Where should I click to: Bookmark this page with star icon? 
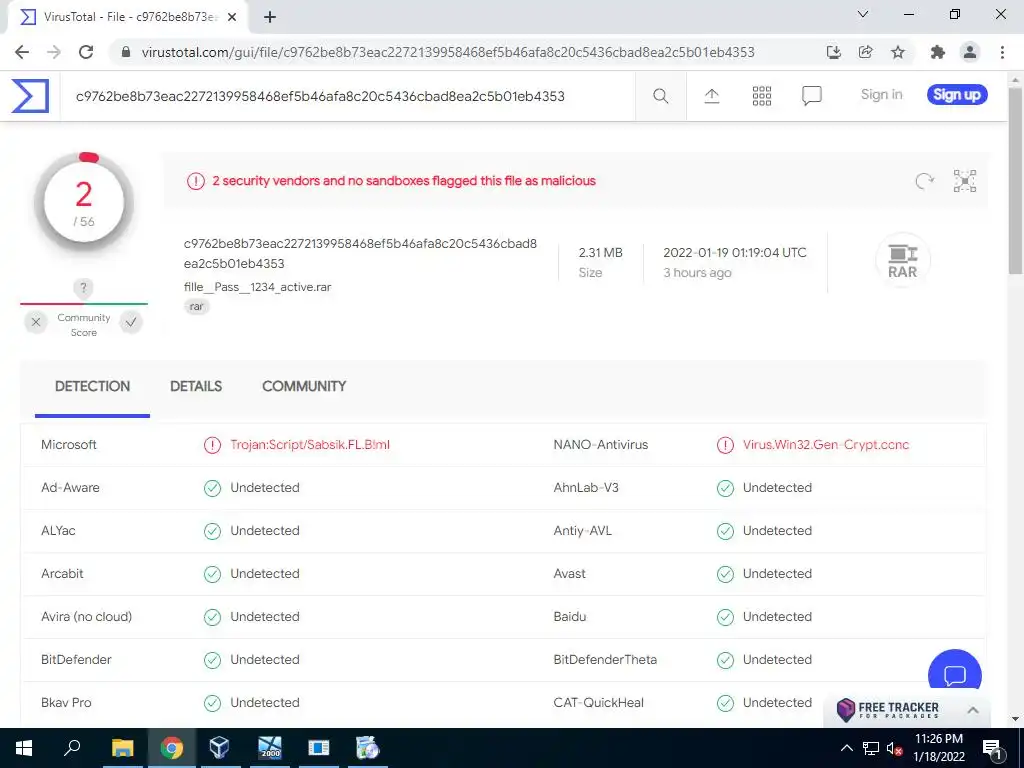pos(898,52)
